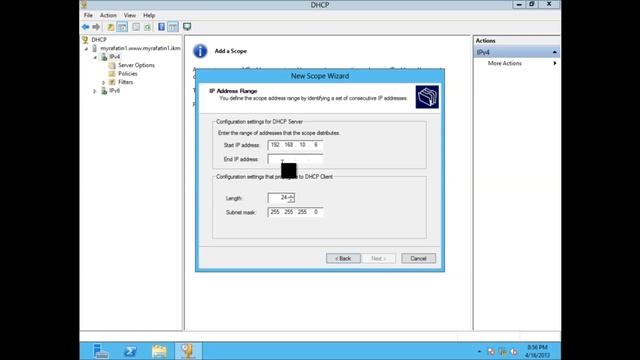Select DHCP root label in tree
The image size is (640, 360).
pos(99,40)
